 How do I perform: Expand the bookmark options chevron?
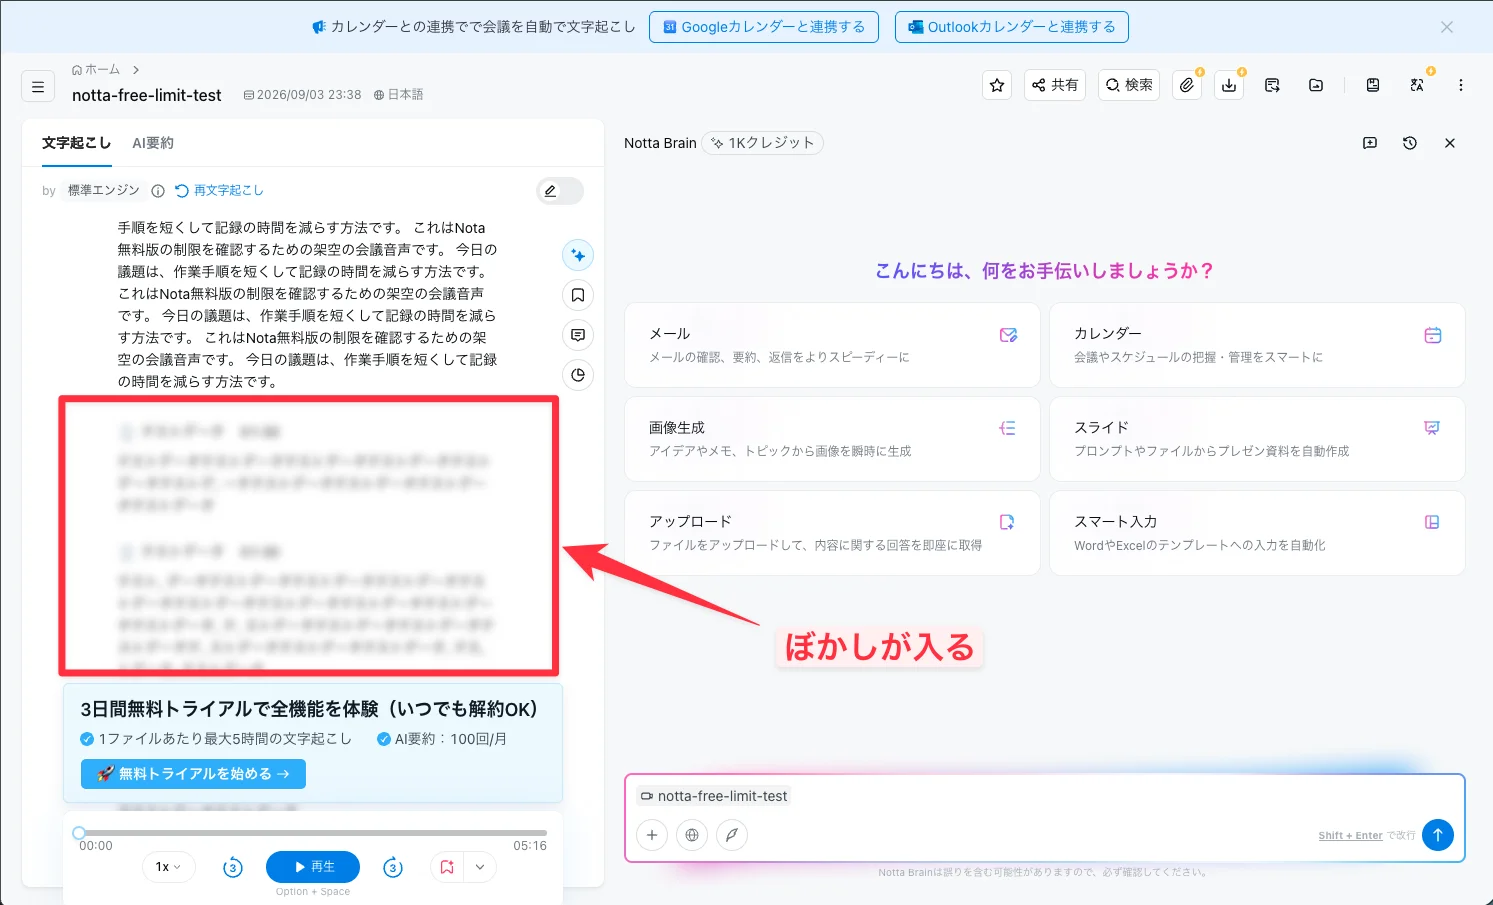point(480,867)
